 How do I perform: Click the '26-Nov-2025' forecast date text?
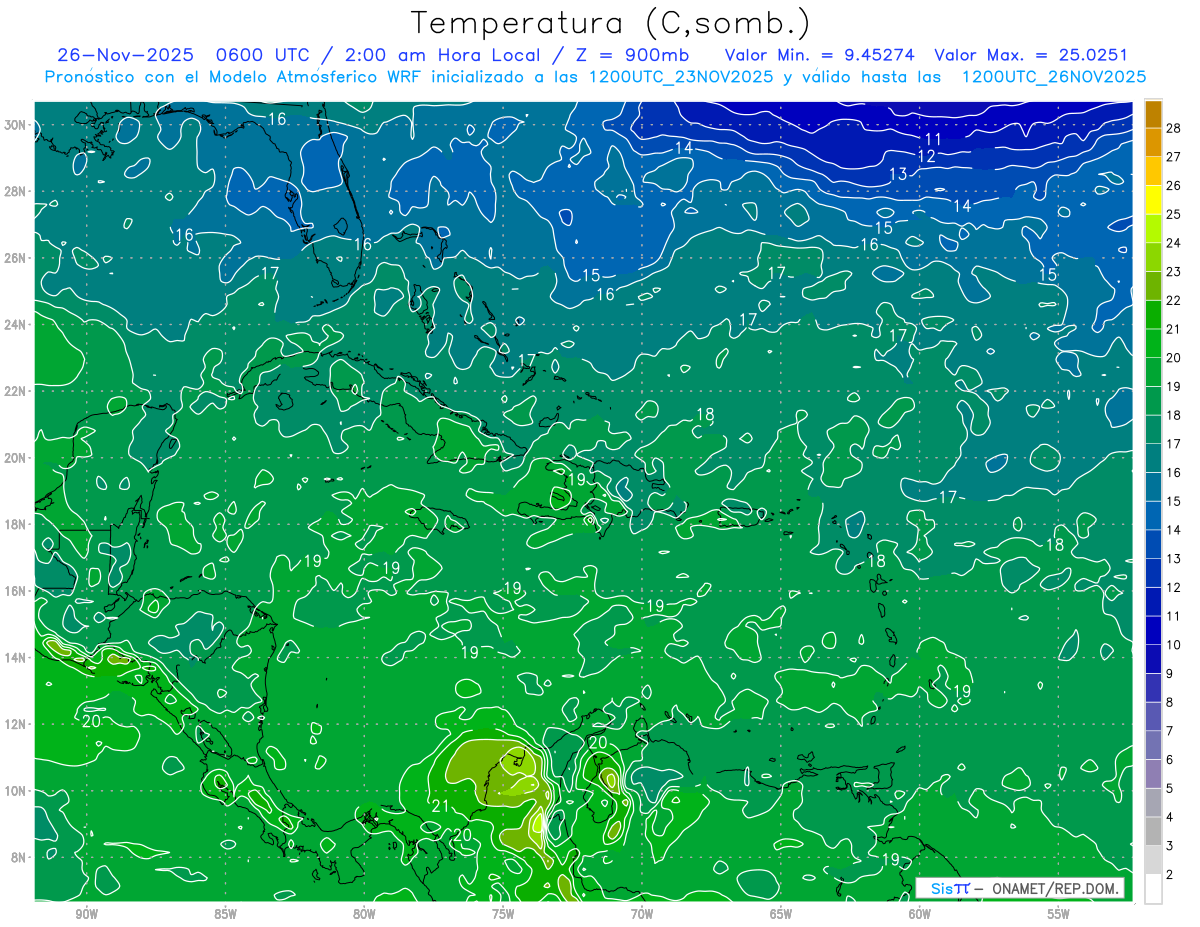pyautogui.click(x=123, y=55)
